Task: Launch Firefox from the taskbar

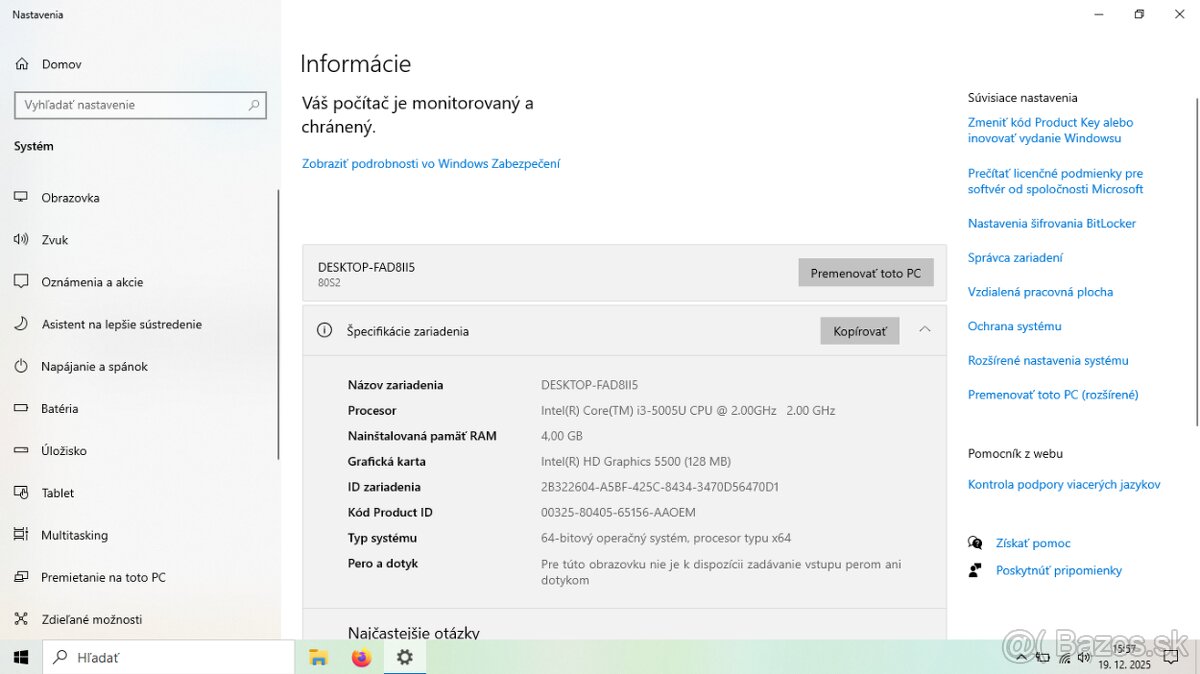Action: click(361, 657)
